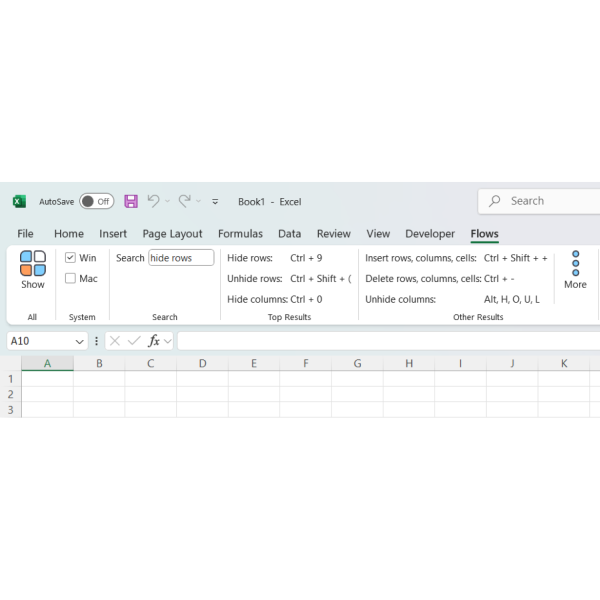Screen dimensions: 600x600
Task: Open the Undo history dropdown arrow
Action: click(x=167, y=201)
